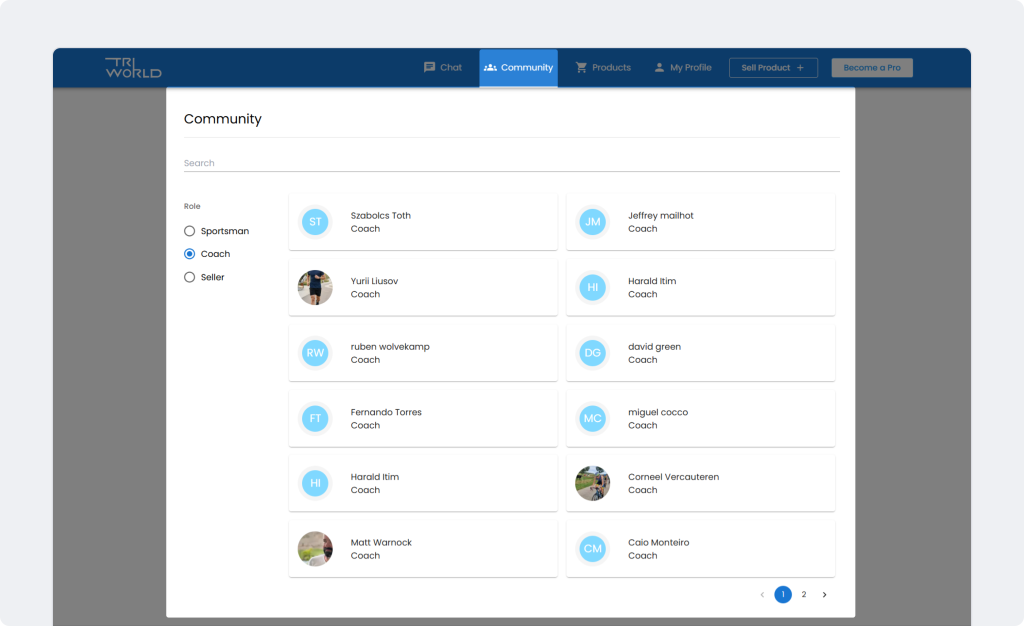This screenshot has height=626, width=1024.
Task: Select the Coach role radio button
Action: pyautogui.click(x=190, y=254)
